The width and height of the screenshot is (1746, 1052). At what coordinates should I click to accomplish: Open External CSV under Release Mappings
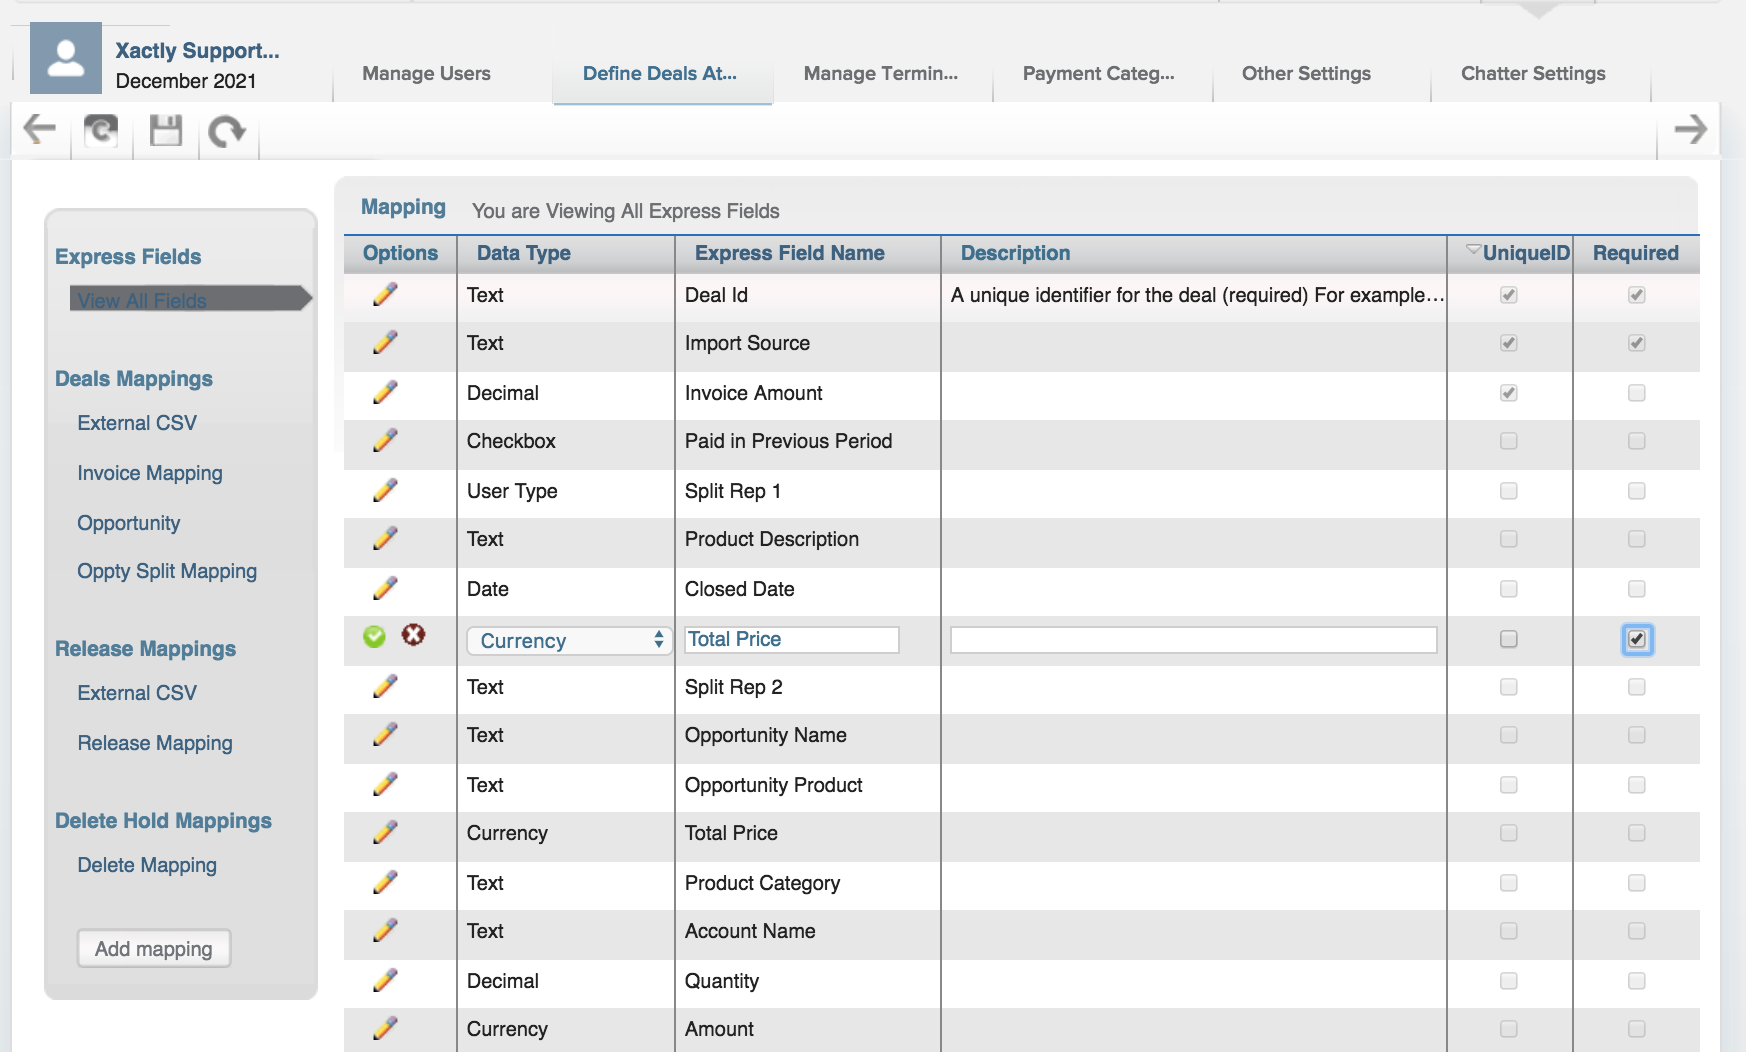(137, 693)
